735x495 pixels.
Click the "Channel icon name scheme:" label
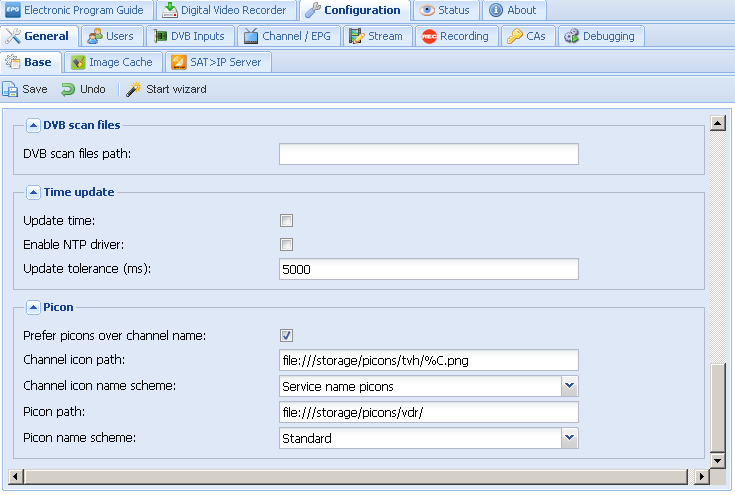[99, 386]
